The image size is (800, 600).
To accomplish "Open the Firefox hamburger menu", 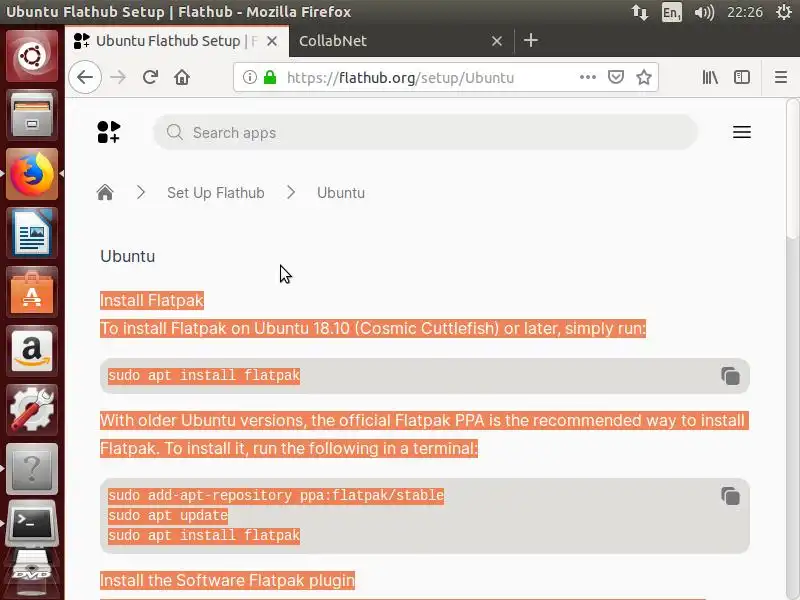I will coord(781,77).
